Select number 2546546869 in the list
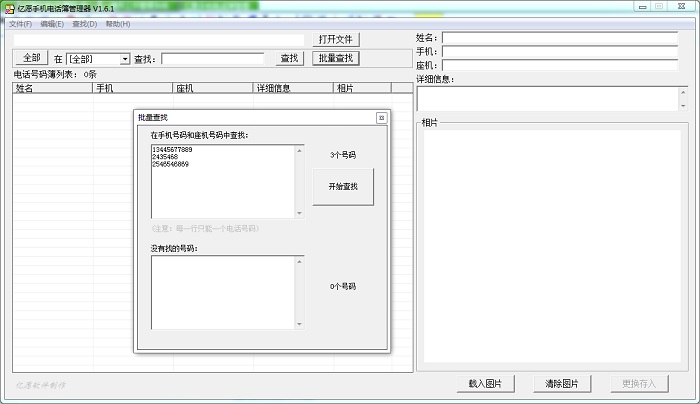The height and width of the screenshot is (404, 700). [171, 164]
